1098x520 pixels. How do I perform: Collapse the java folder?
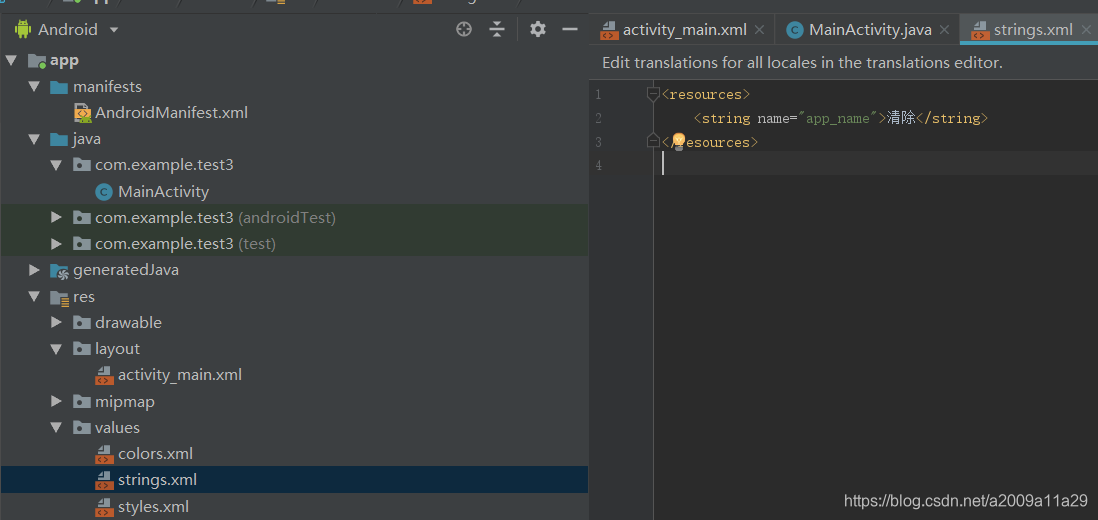tap(34, 139)
